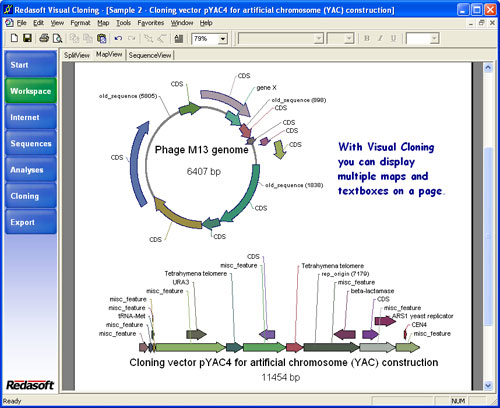
Task: Click the vertical scrollbar down arrow
Action: click(488, 385)
